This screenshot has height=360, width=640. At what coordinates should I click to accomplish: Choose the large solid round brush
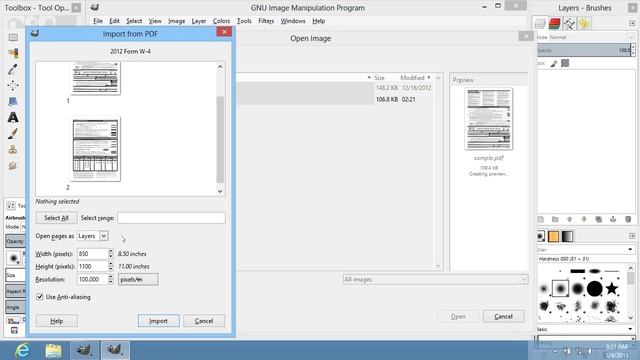[595, 289]
